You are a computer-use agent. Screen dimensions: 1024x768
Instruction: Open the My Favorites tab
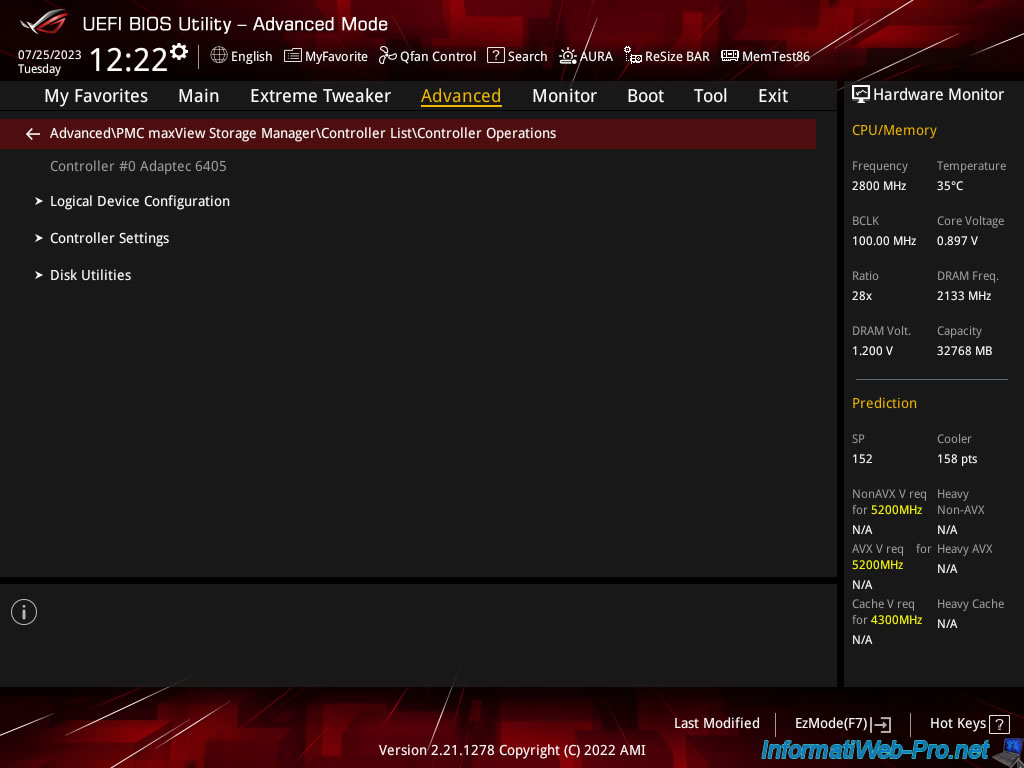[x=96, y=96]
